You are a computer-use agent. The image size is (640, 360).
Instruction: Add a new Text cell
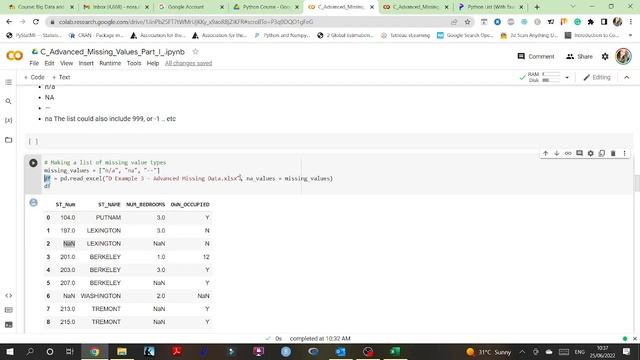61,77
